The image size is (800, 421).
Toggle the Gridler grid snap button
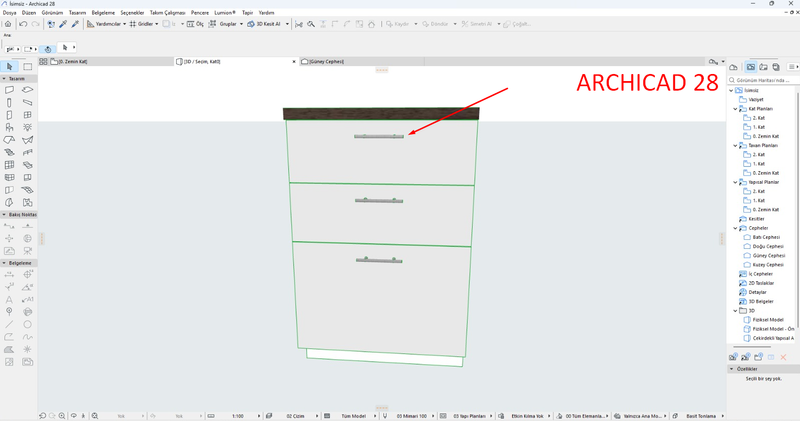(141, 24)
